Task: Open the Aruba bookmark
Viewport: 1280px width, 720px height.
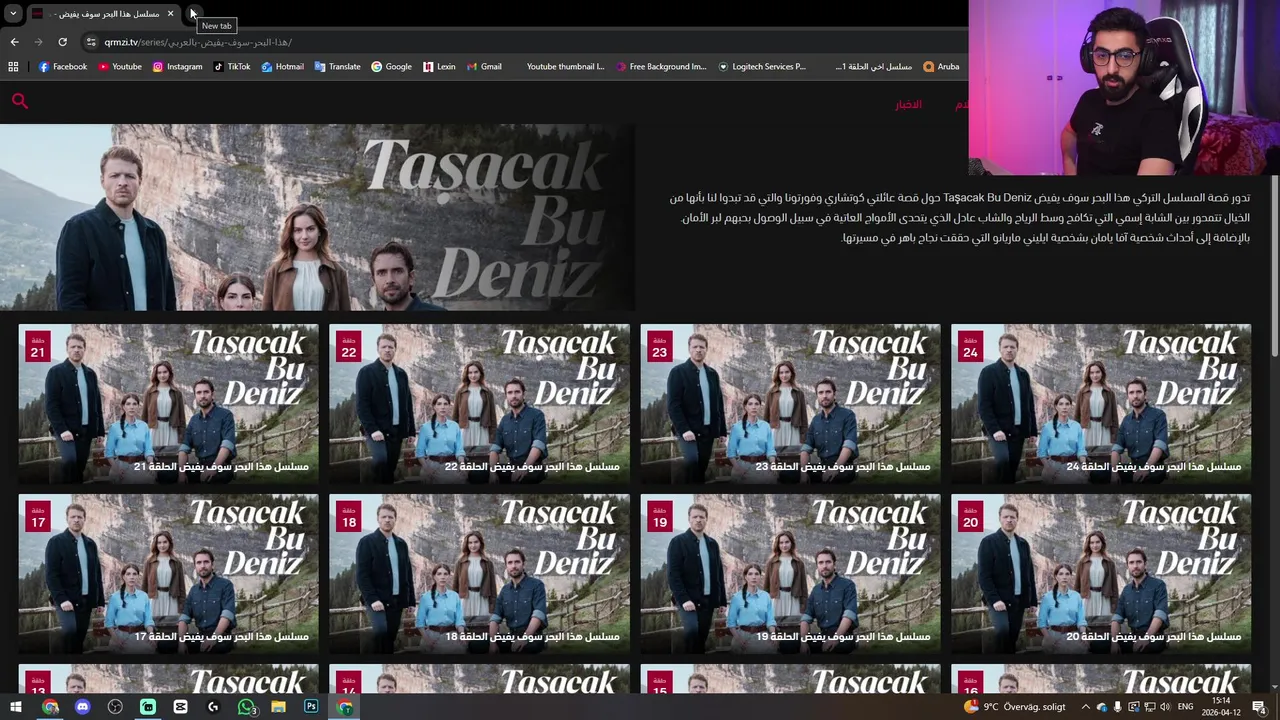Action: (x=941, y=67)
